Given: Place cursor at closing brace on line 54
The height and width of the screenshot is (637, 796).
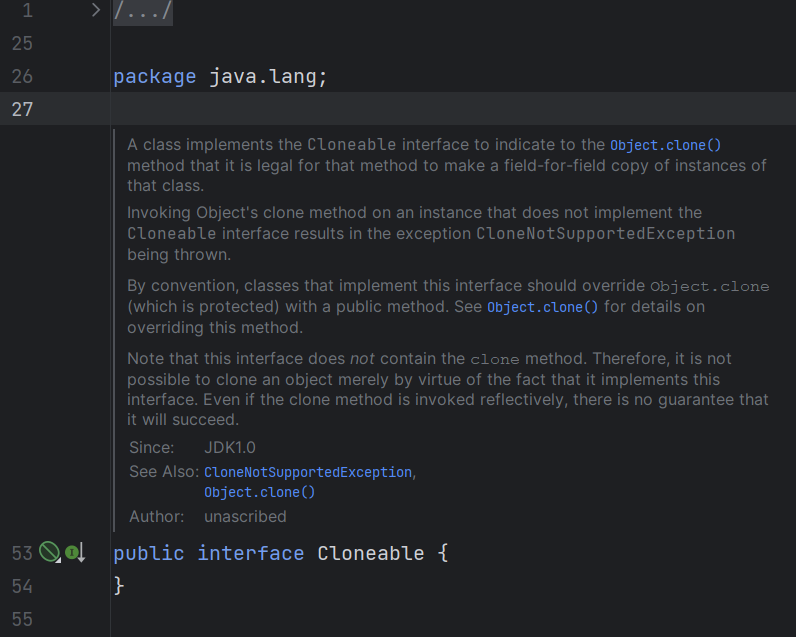Looking at the screenshot, I should (x=119, y=586).
